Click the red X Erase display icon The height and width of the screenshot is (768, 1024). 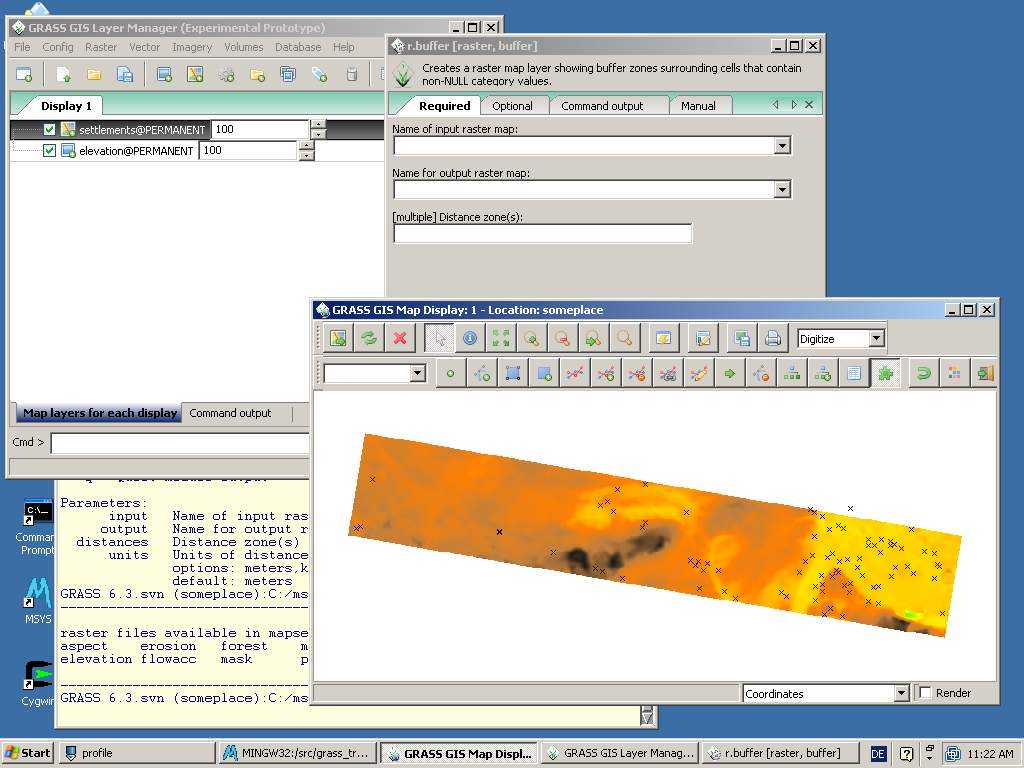pos(400,338)
